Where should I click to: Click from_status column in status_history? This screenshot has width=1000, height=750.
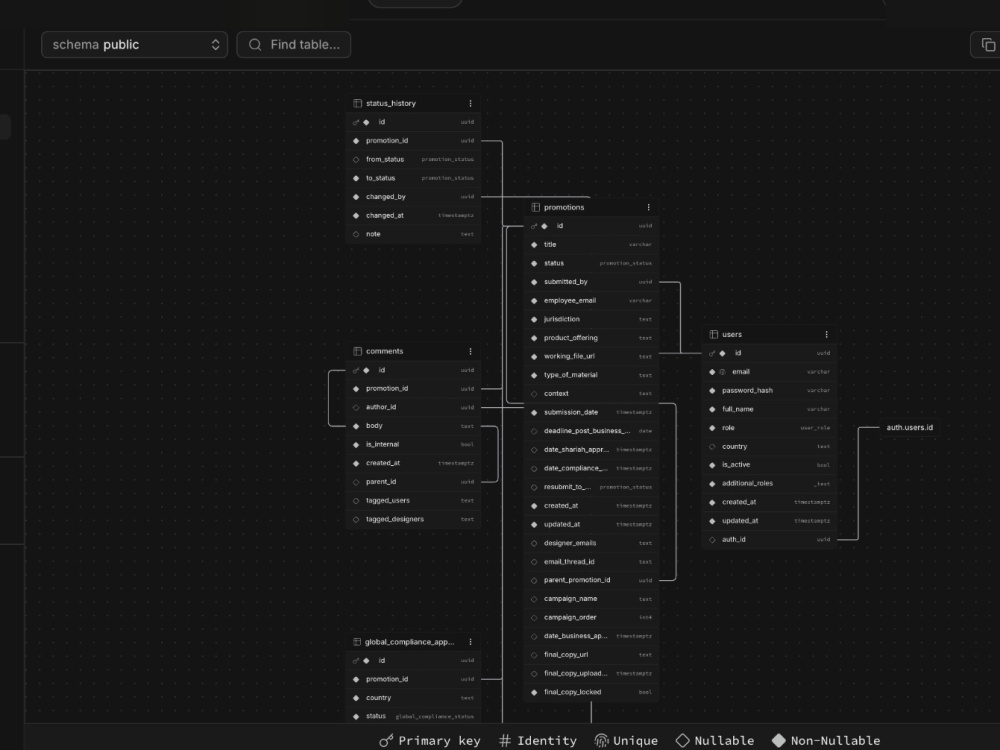click(413, 159)
